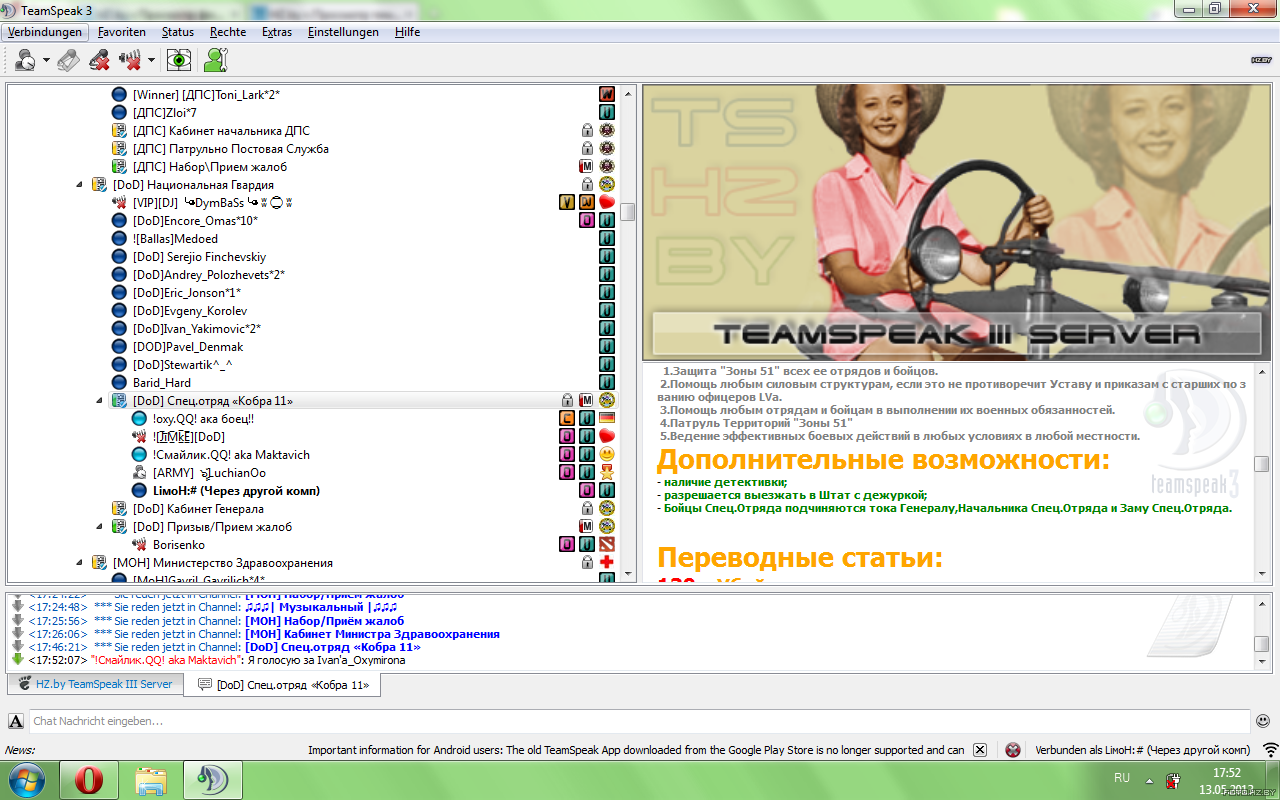The image size is (1280, 800).
Task: Click the server icon on HZ.by tab
Action: click(25, 684)
